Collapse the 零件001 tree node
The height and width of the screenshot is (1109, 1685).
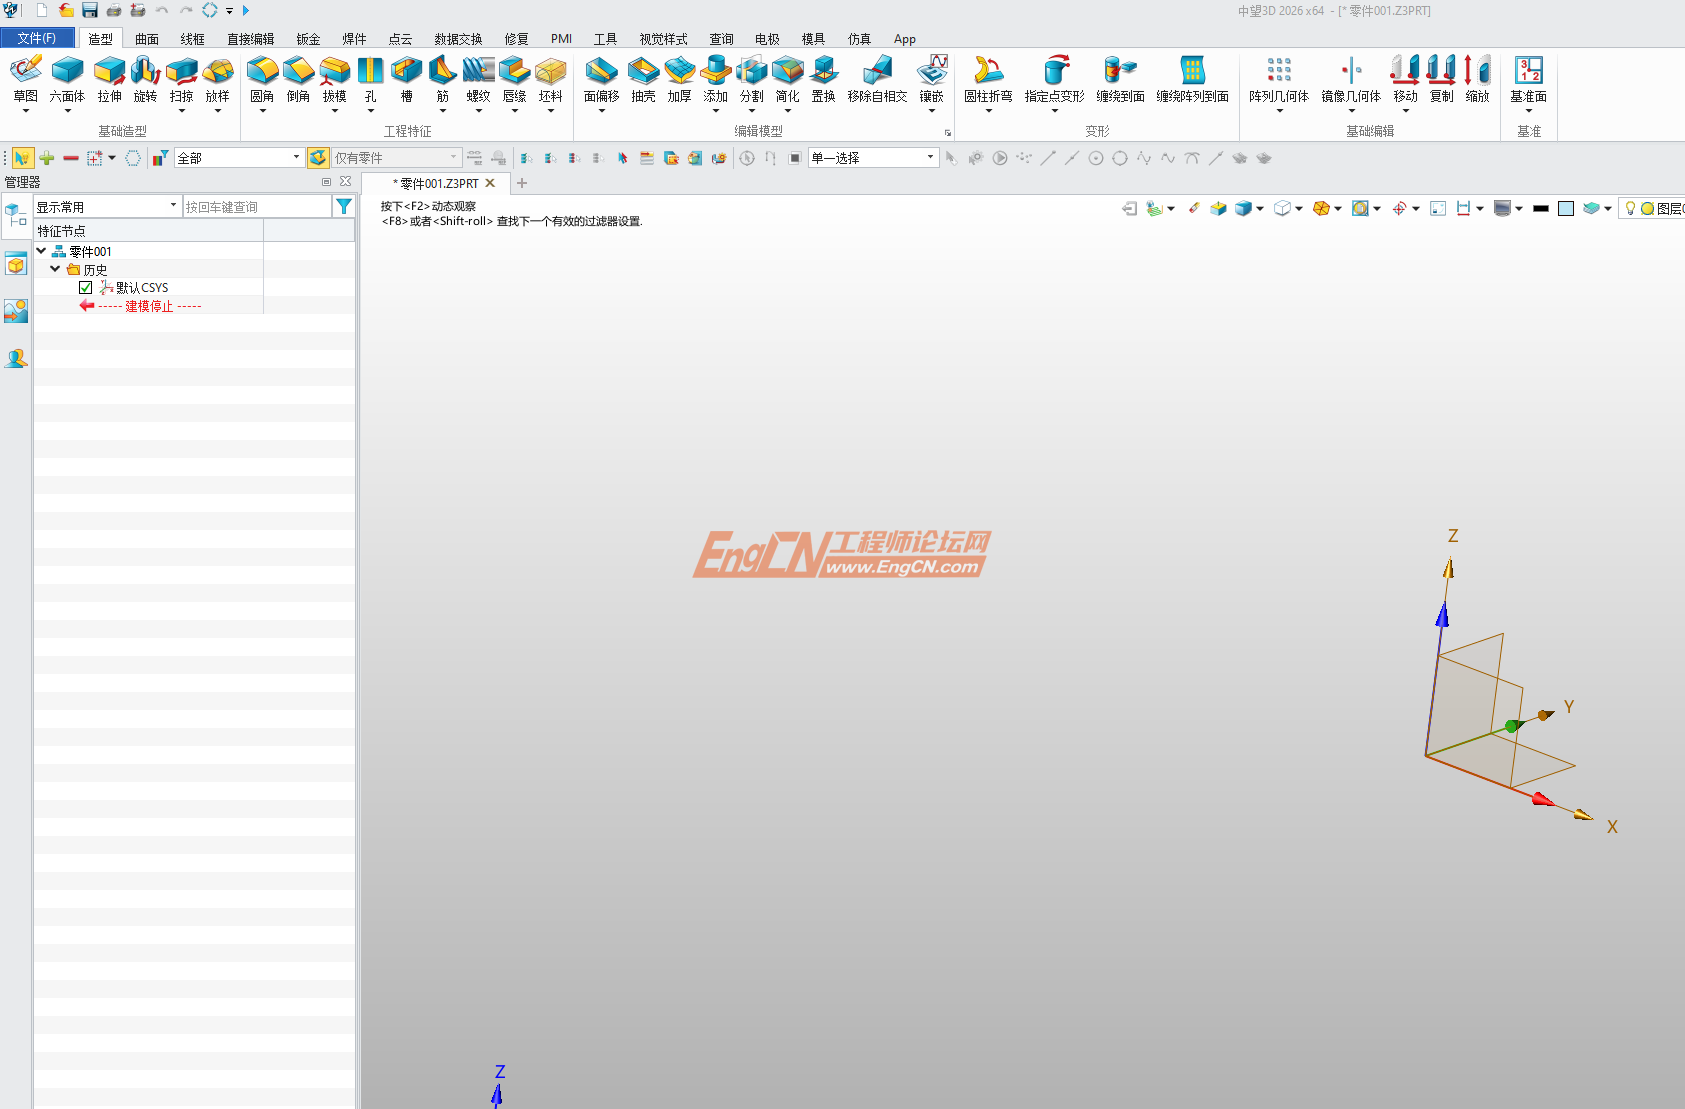(x=41, y=251)
